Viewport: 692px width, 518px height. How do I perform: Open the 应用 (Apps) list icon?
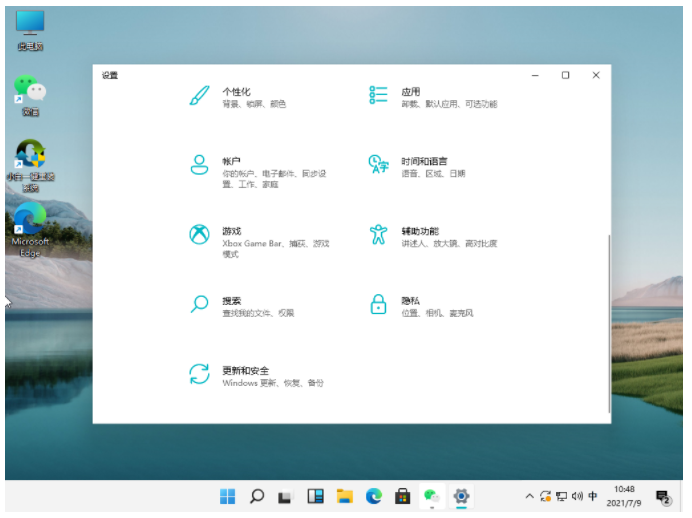(x=378, y=96)
